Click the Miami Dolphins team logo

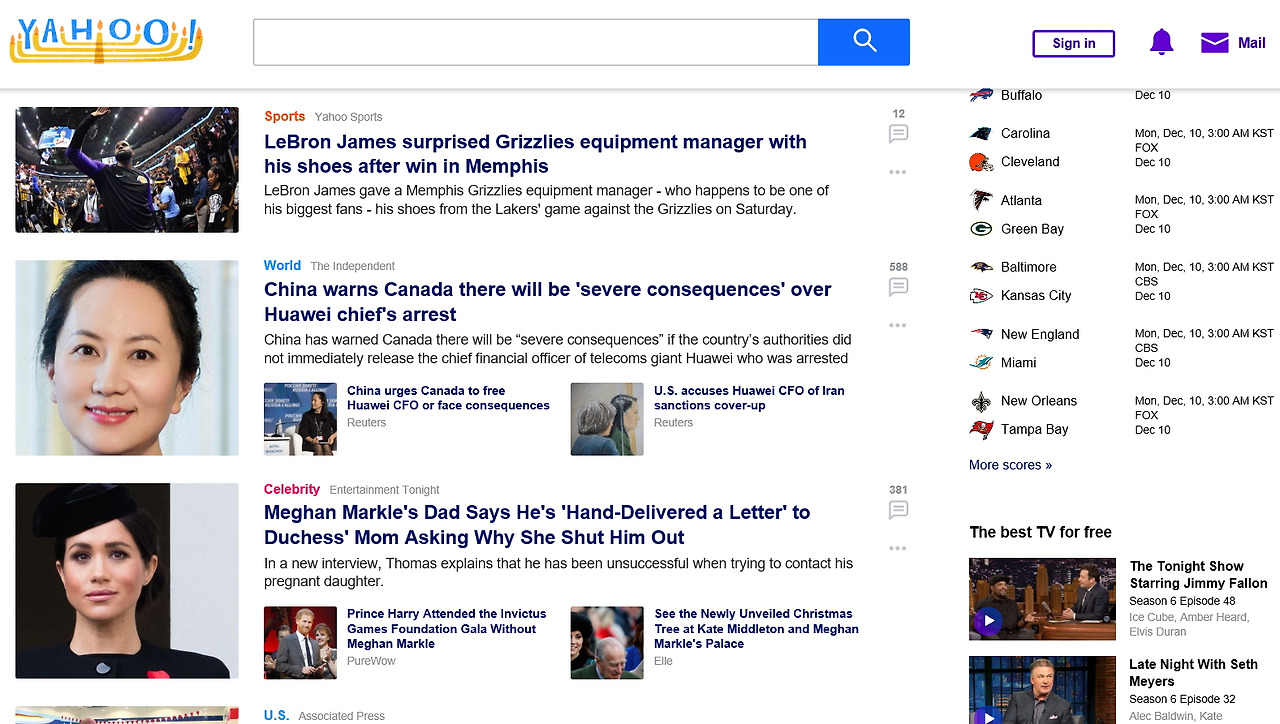pos(981,363)
